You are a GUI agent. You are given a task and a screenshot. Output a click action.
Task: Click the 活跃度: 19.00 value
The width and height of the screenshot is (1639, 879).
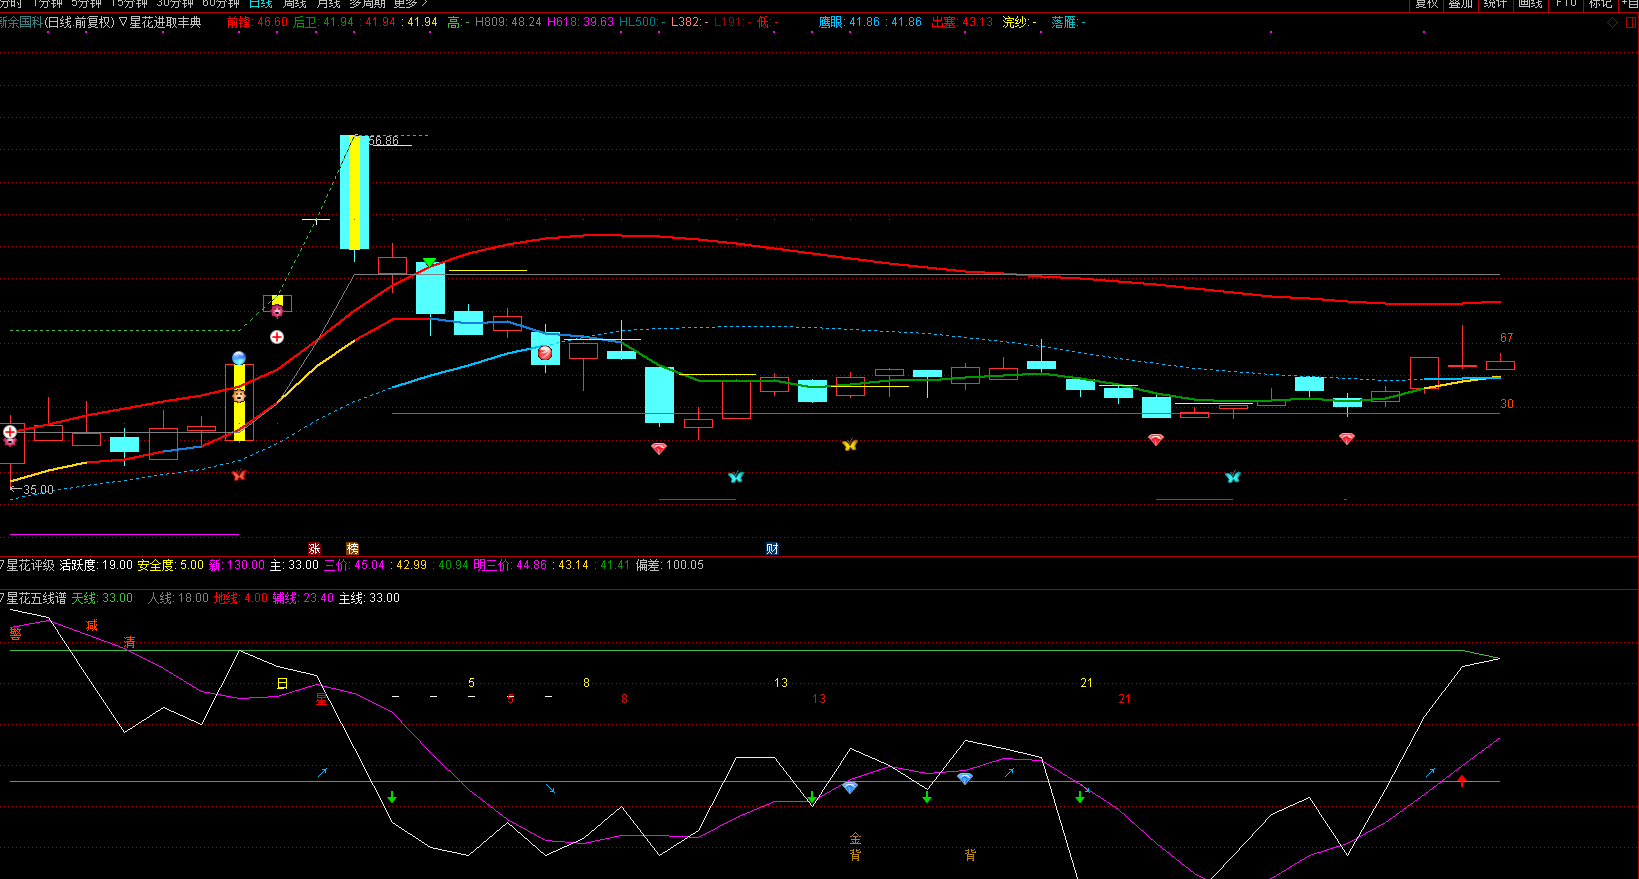pos(96,565)
